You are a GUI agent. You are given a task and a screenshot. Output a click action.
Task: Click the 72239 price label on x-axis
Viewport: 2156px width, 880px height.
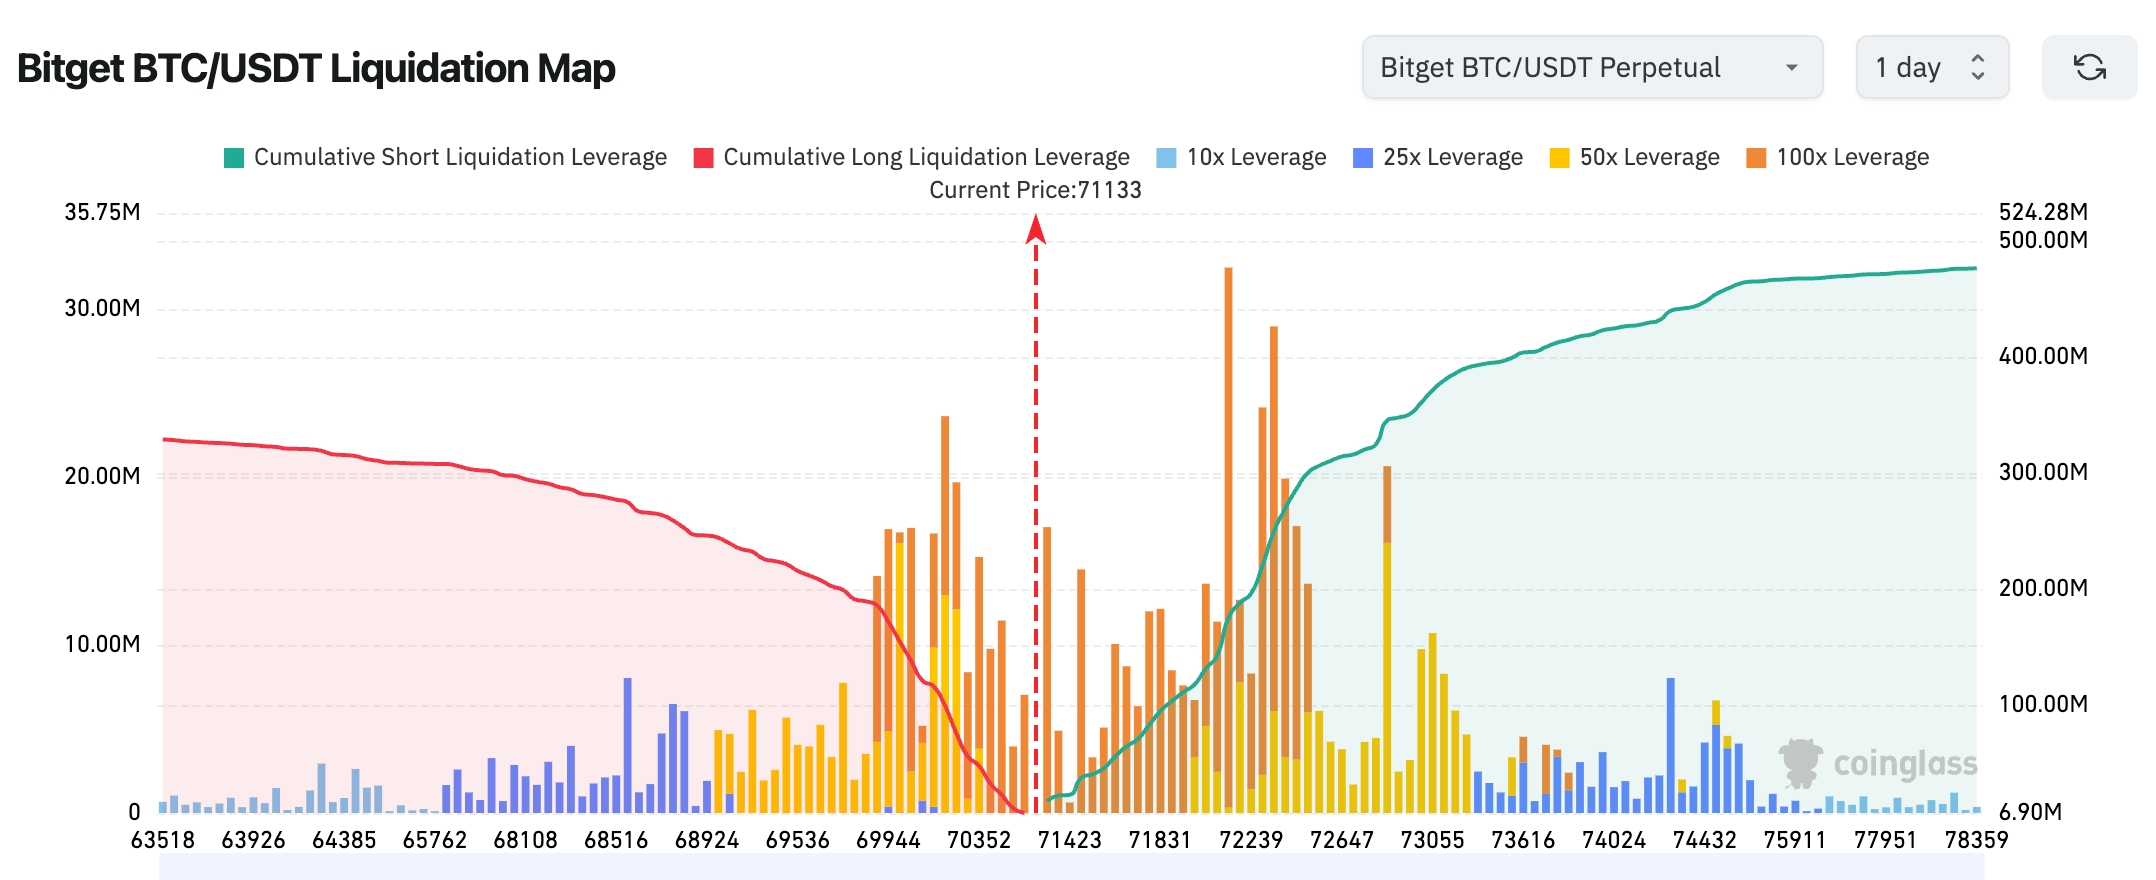(1250, 840)
